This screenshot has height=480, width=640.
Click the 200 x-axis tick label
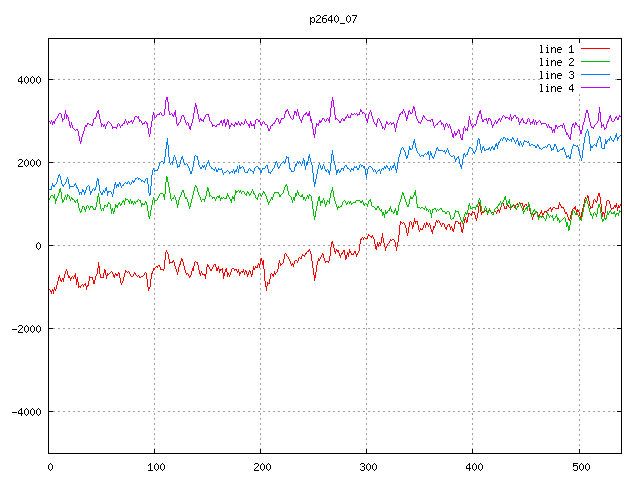pos(261,466)
